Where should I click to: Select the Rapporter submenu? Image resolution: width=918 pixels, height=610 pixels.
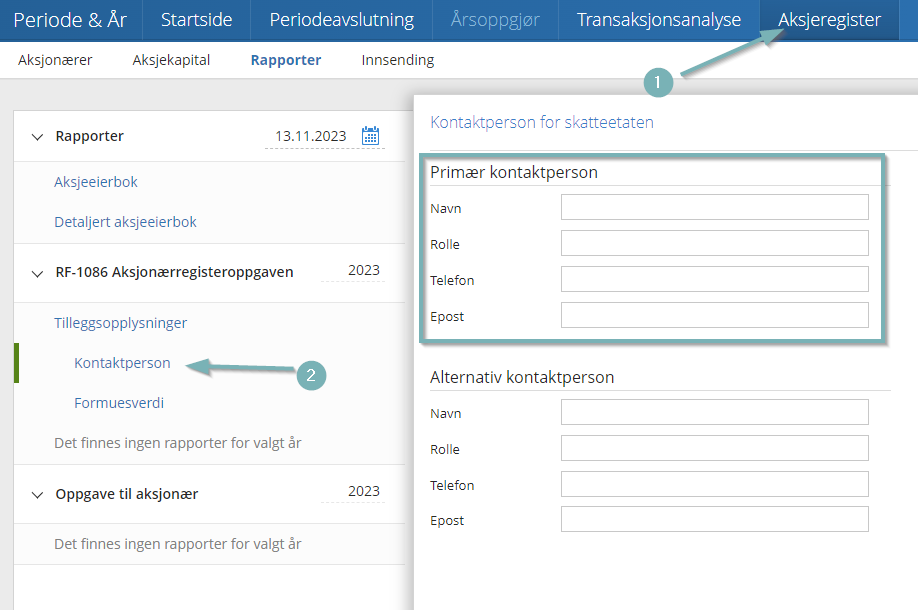(x=286, y=60)
